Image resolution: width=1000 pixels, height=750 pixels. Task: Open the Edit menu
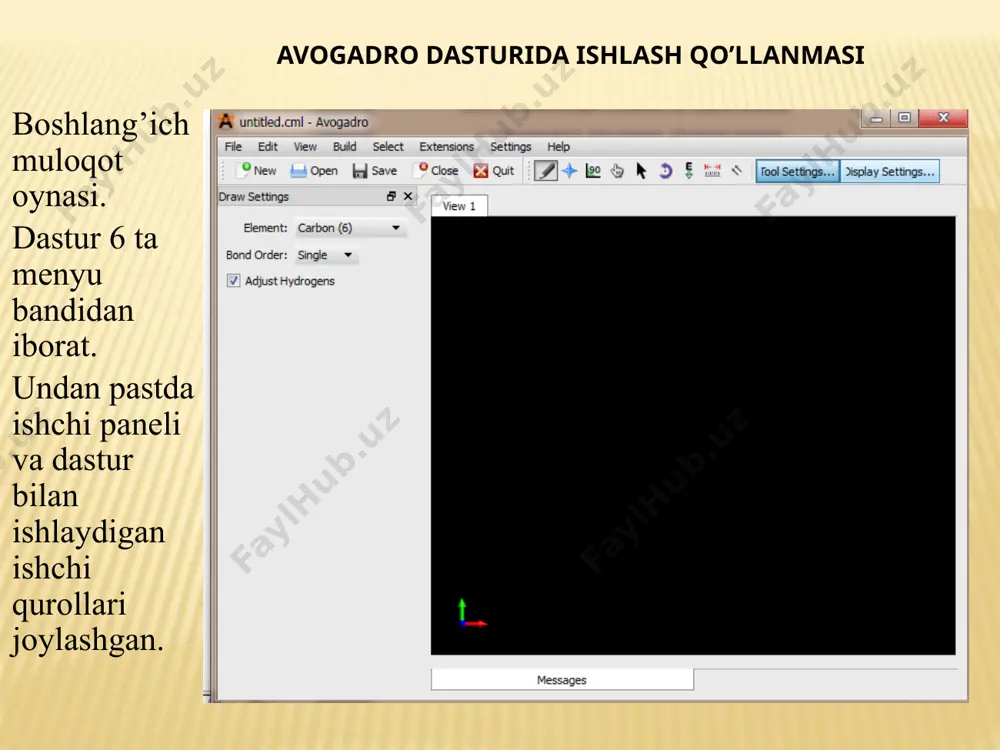click(268, 147)
